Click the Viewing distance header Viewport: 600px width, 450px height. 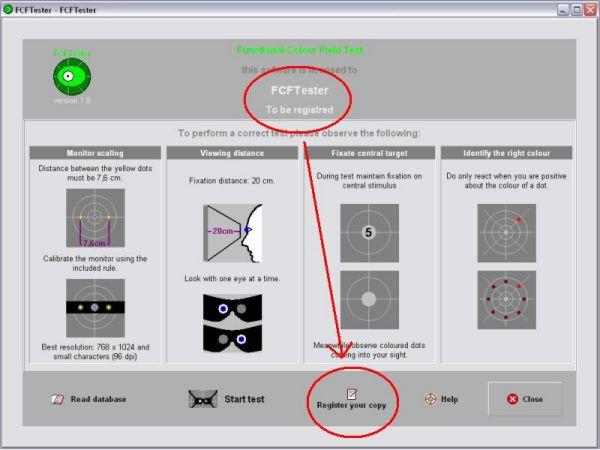tap(232, 153)
